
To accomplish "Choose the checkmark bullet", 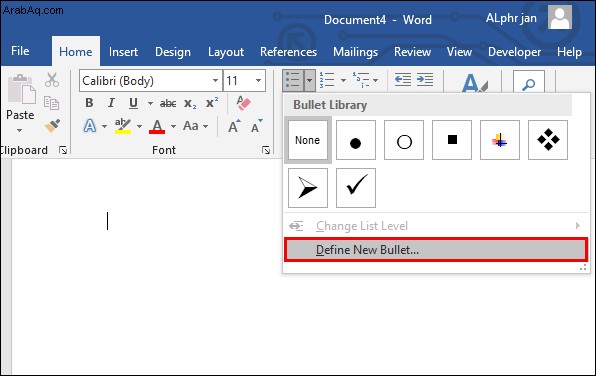I will coord(356,188).
